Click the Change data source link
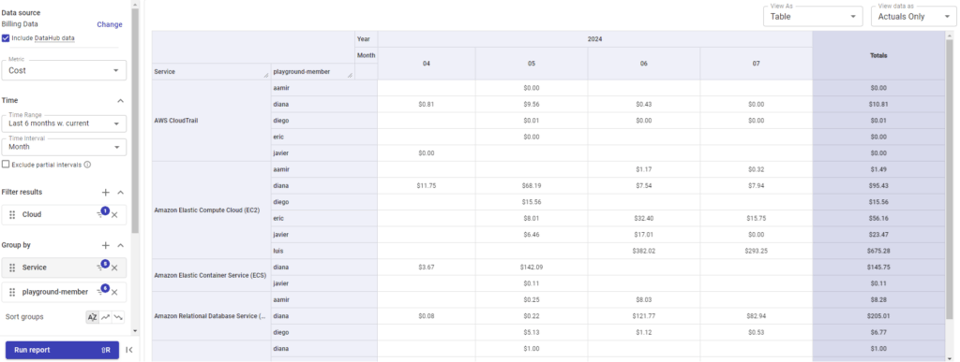 [110, 25]
